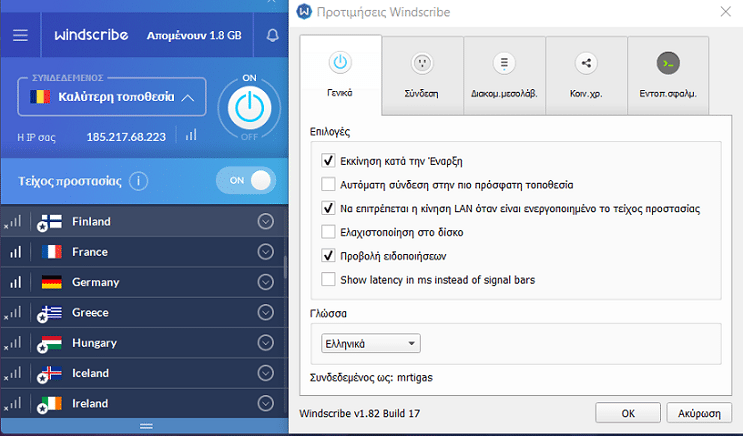Viewport: 743px width, 436px height.
Task: Close the Windscribe preferences dialog
Action: click(725, 11)
